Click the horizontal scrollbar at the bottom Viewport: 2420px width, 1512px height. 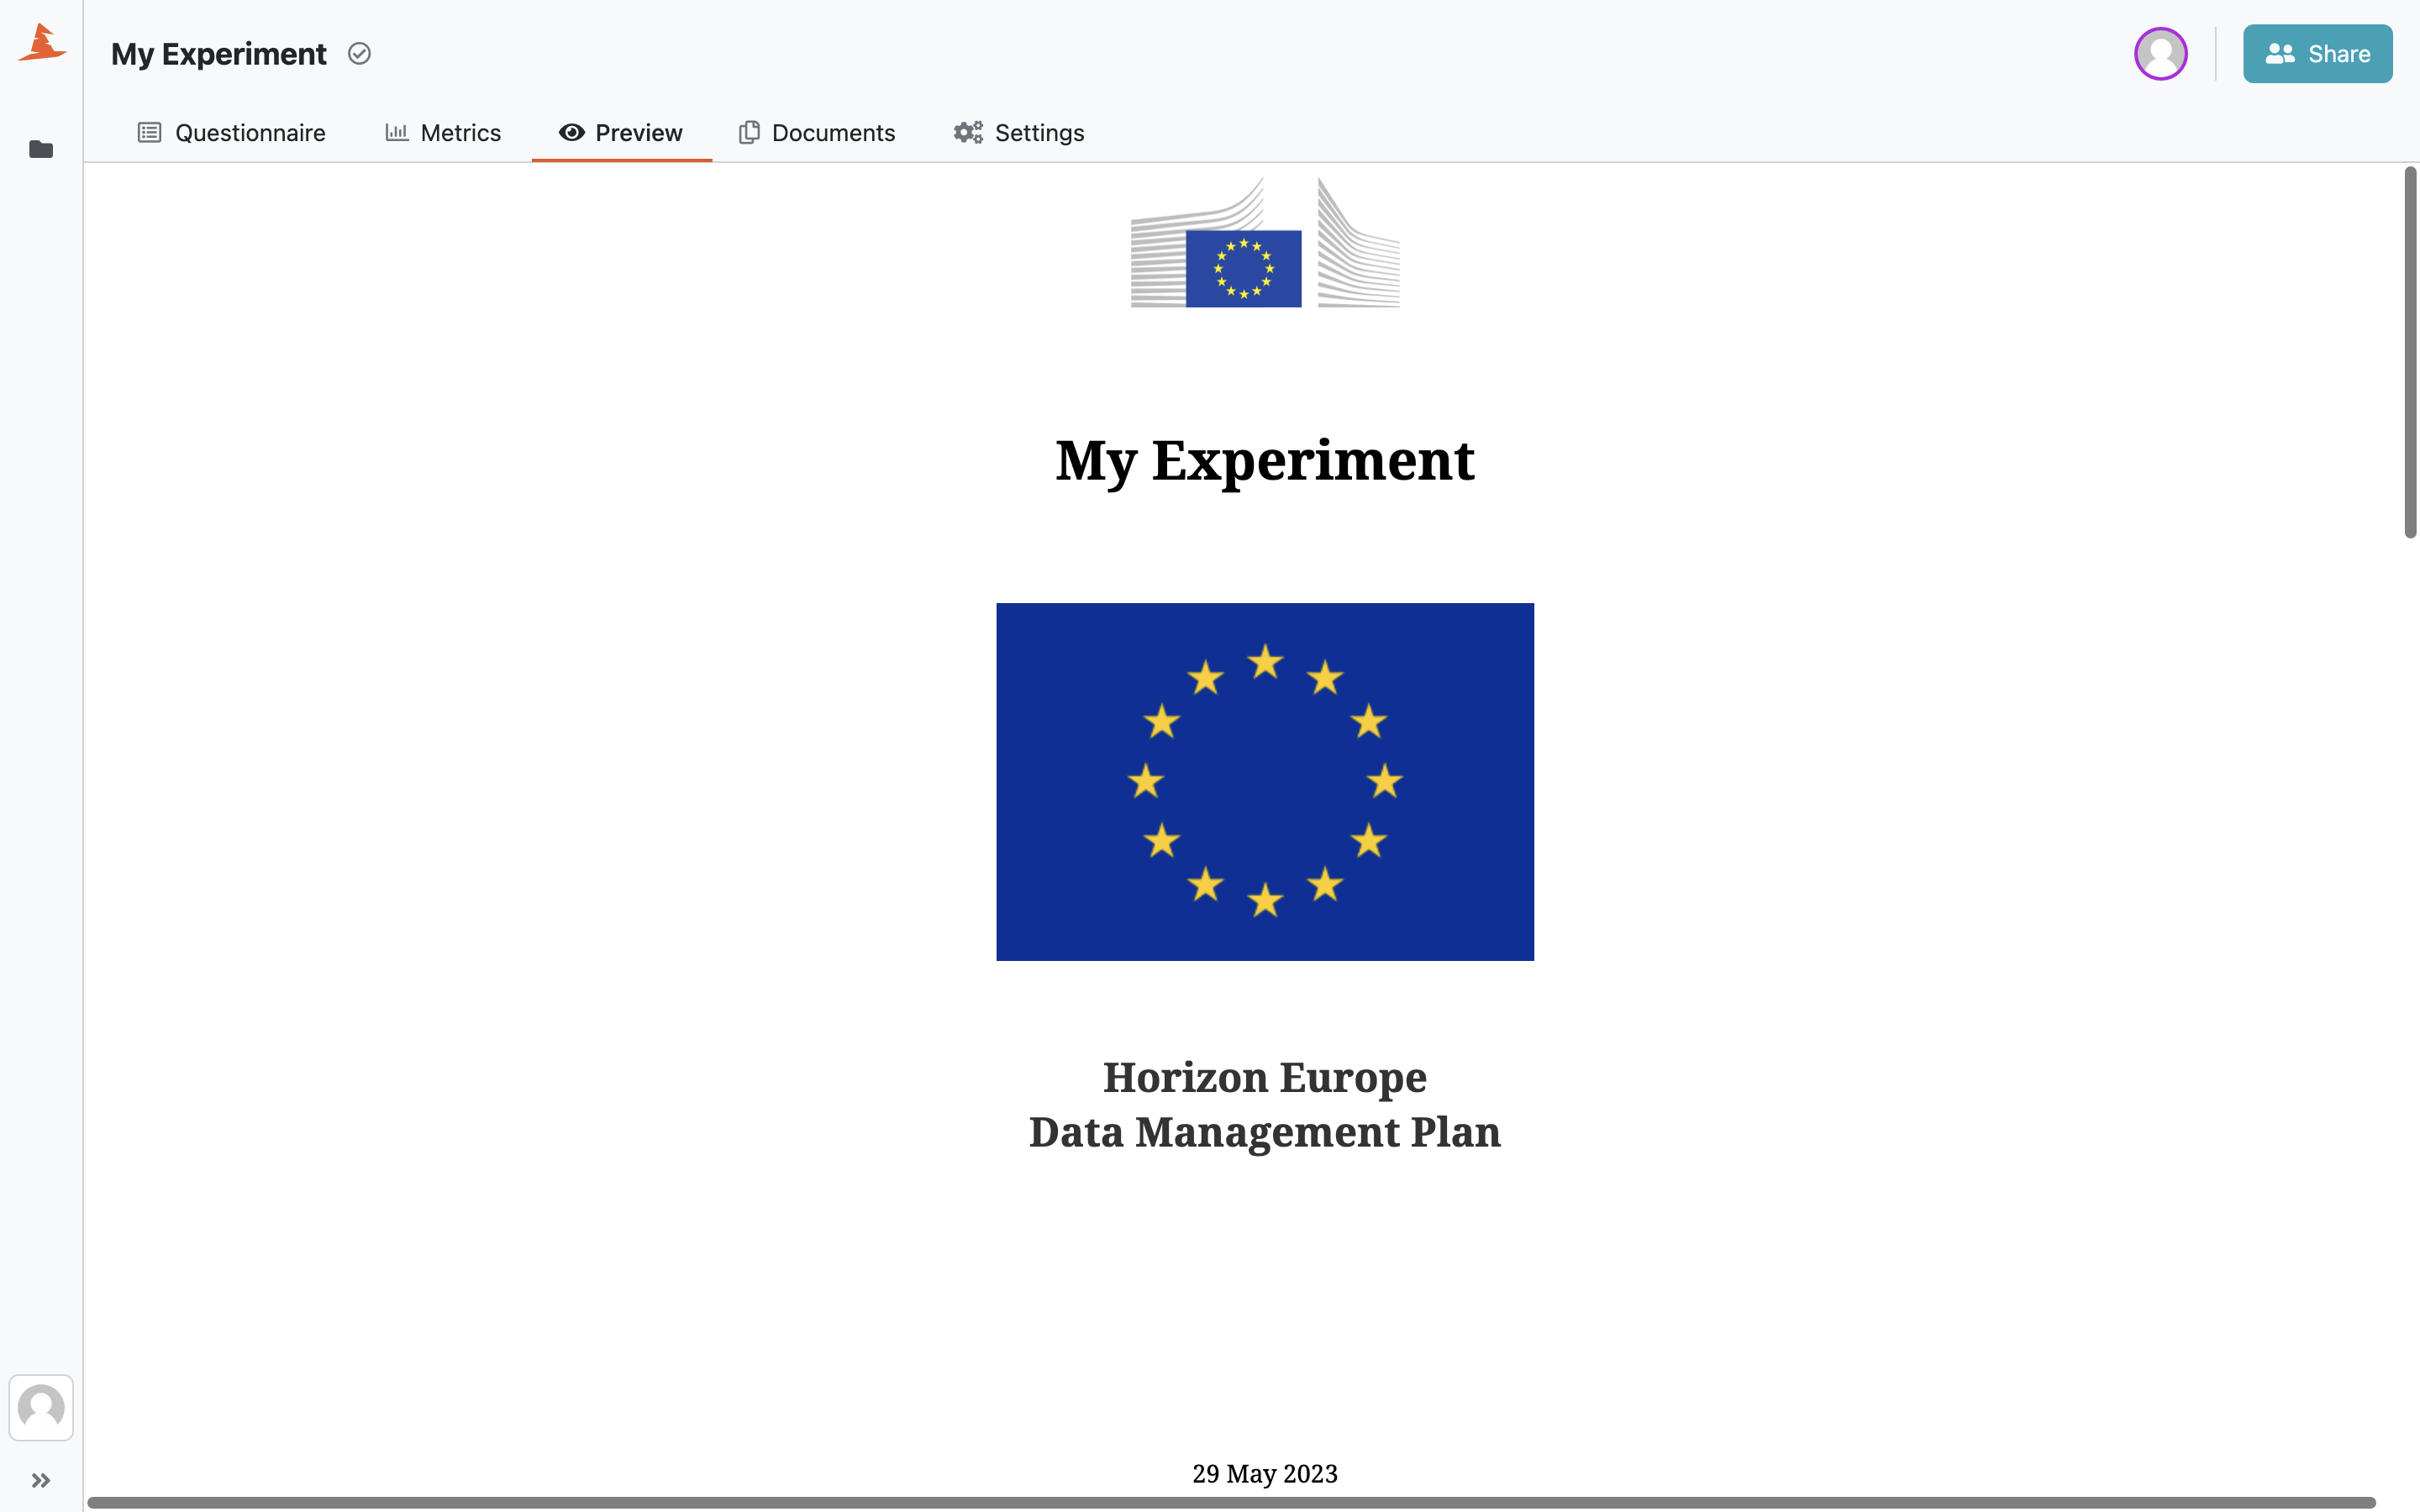tap(1231, 1502)
